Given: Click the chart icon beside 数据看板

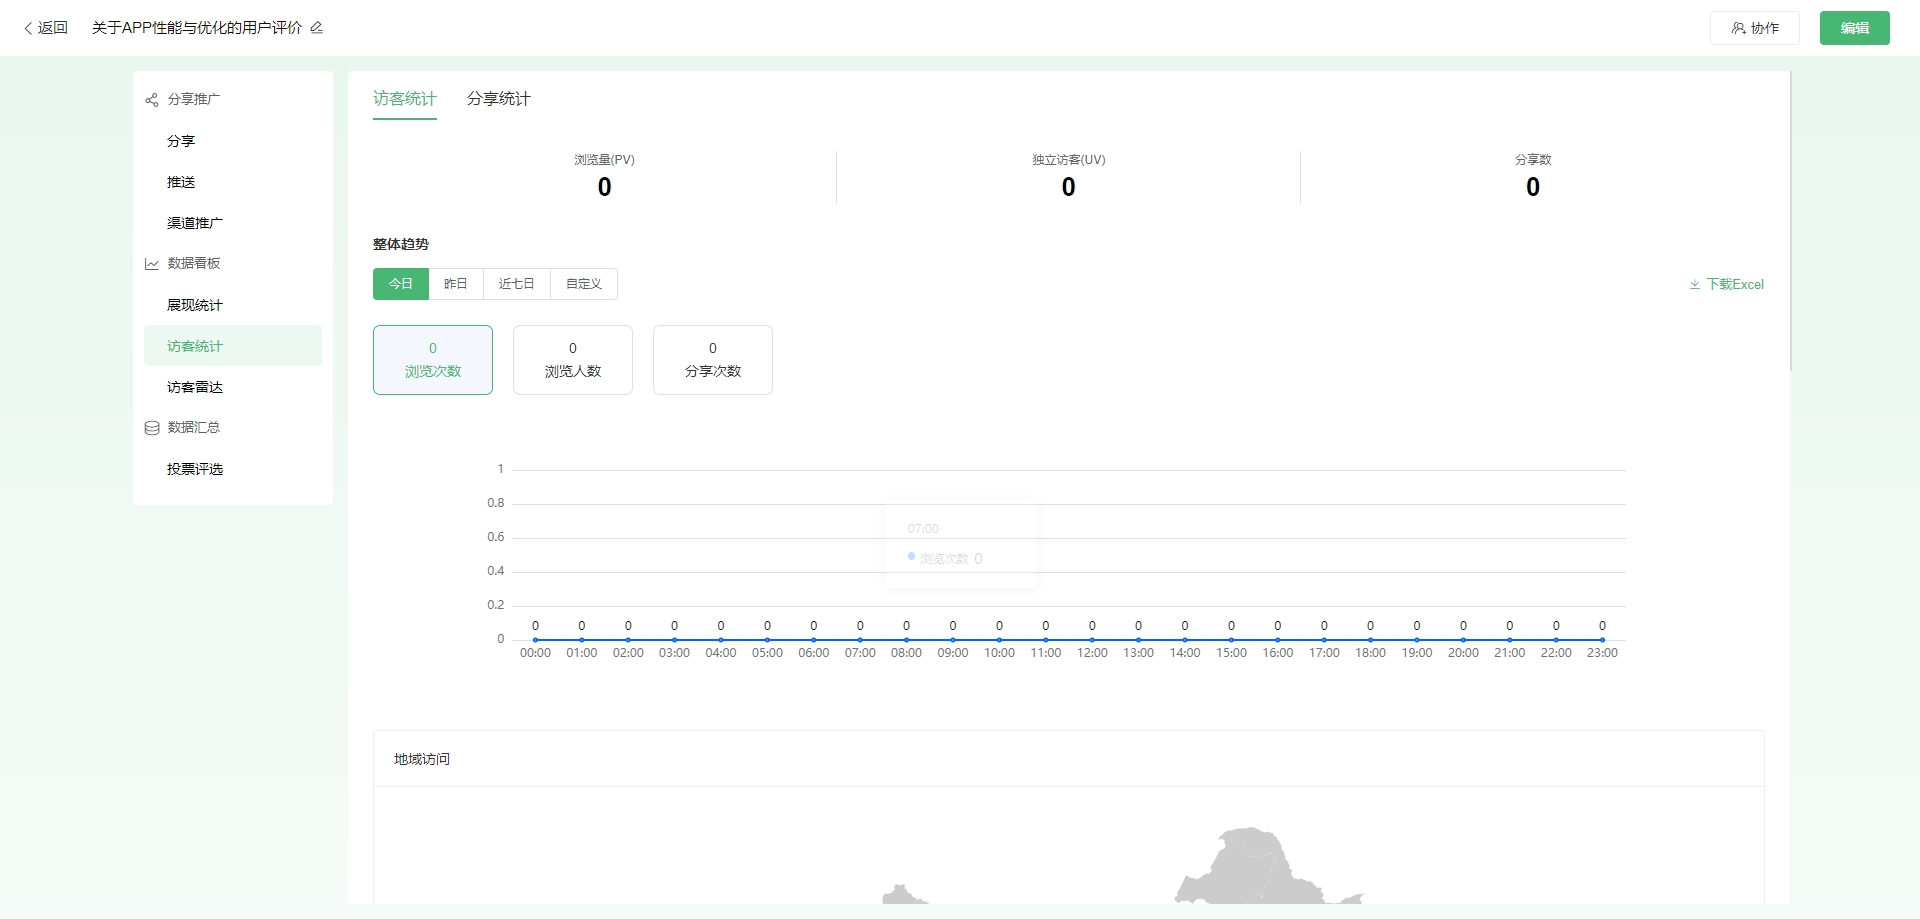Looking at the screenshot, I should pyautogui.click(x=152, y=264).
